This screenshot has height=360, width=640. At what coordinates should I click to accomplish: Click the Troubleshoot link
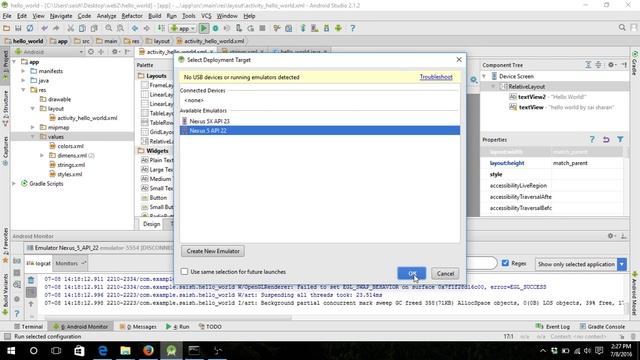(436, 77)
